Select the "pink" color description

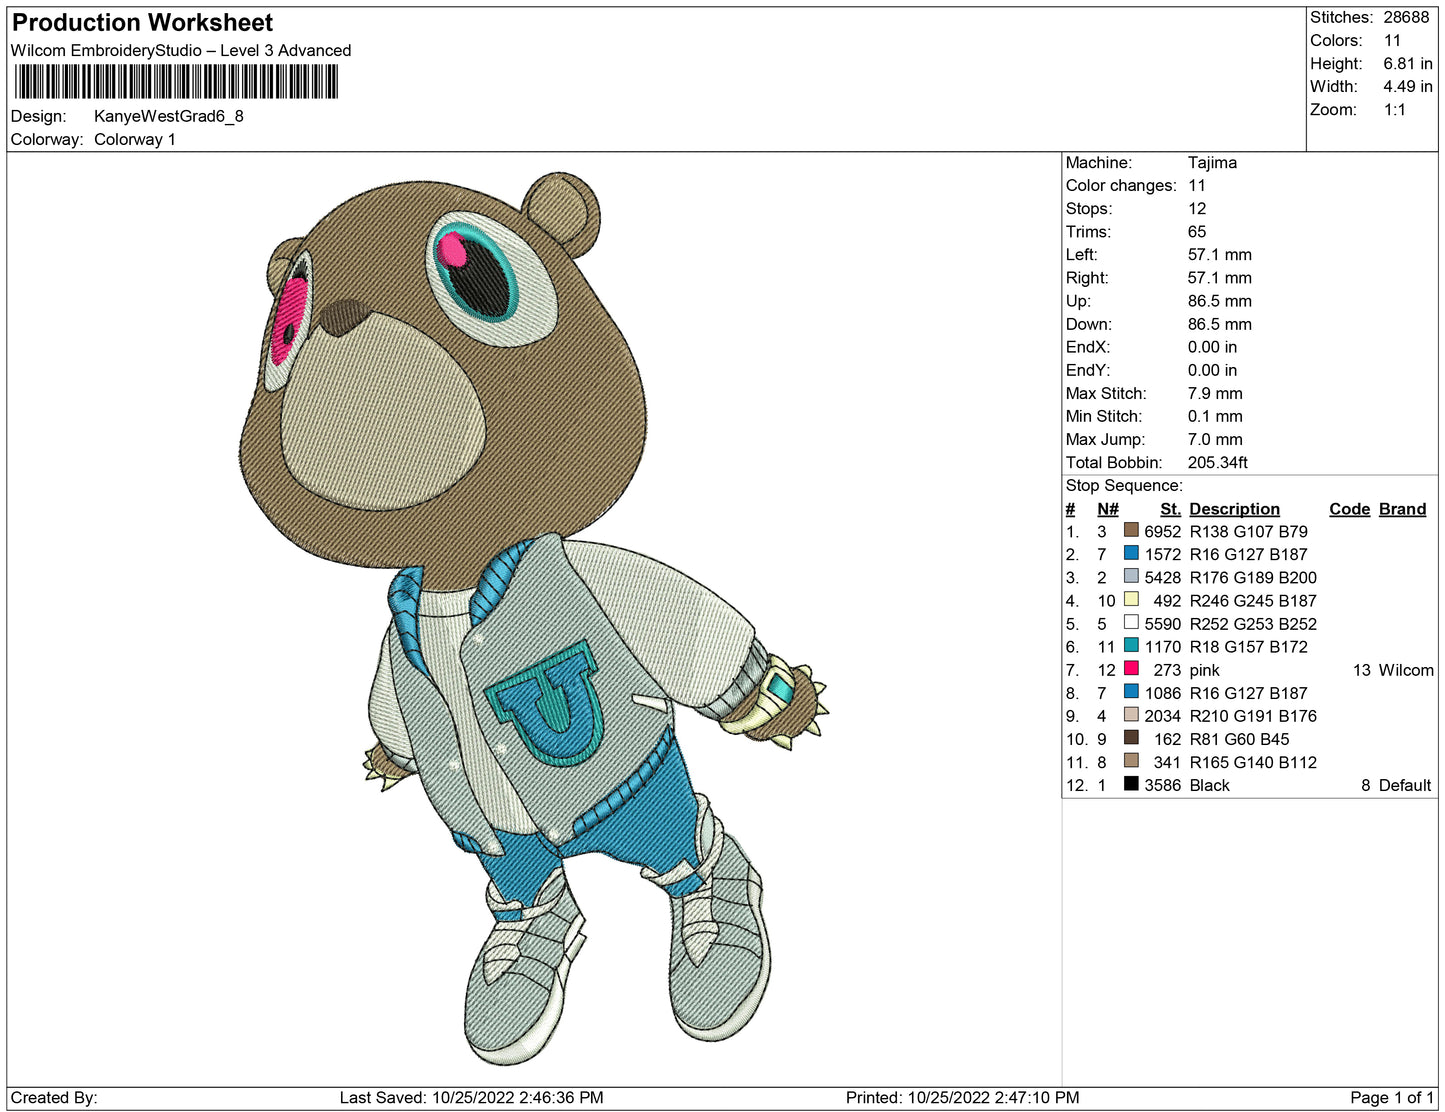coord(1205,670)
